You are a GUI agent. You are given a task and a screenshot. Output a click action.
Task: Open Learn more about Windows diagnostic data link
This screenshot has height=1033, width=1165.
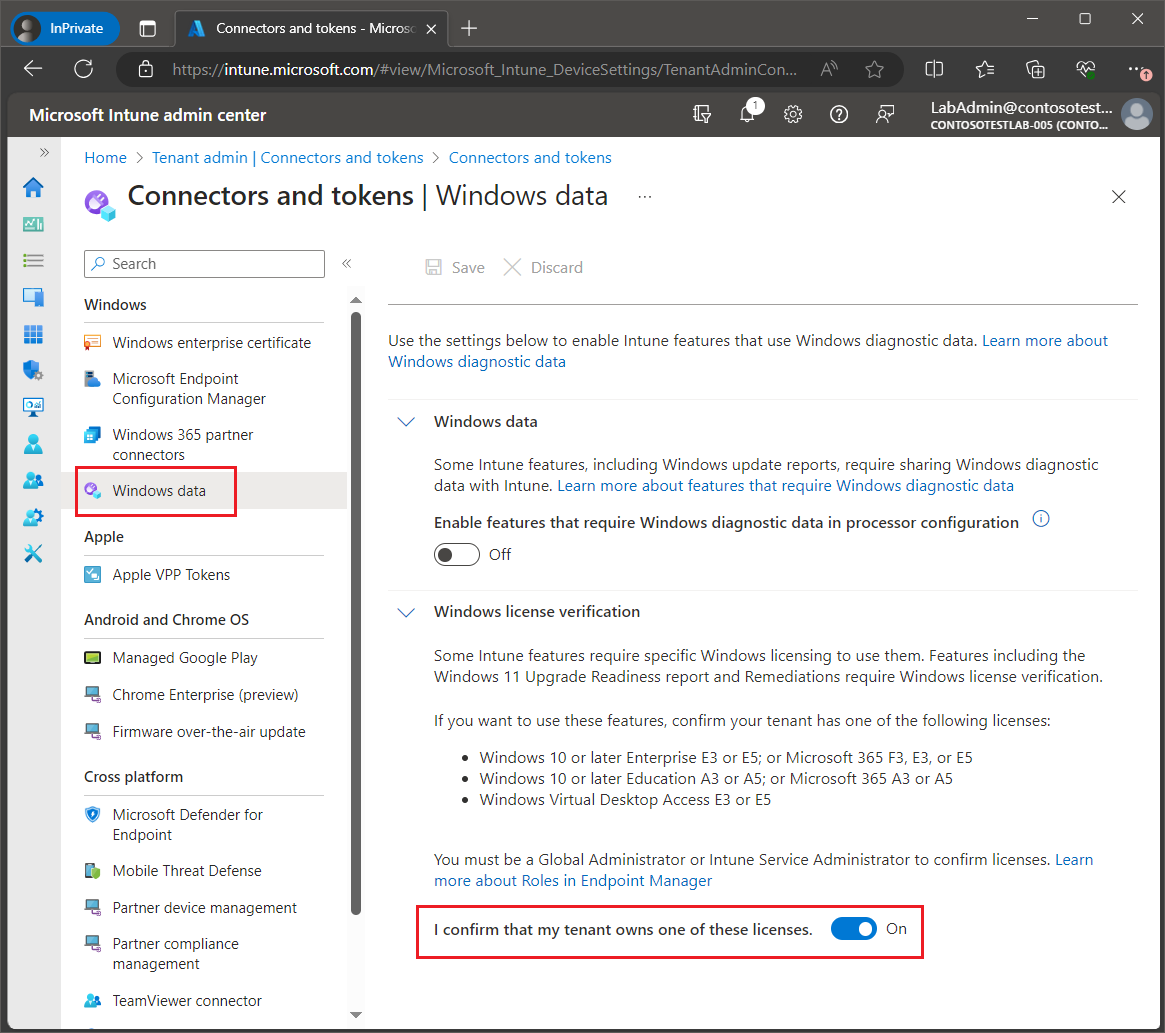point(747,351)
